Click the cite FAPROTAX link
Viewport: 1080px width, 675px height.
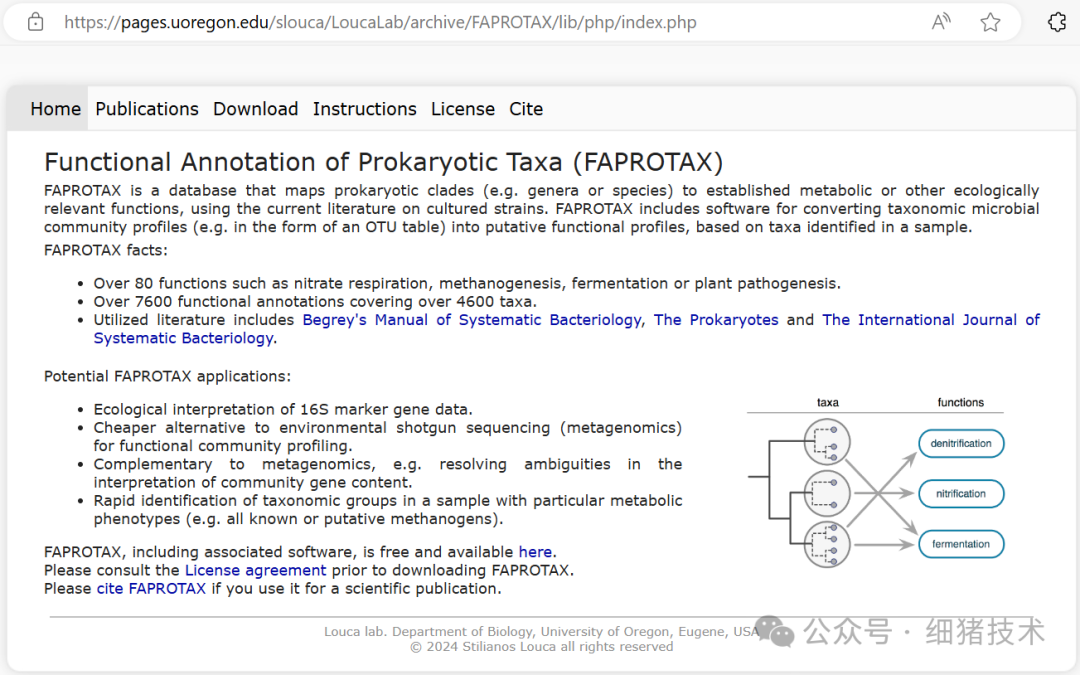pyautogui.click(x=151, y=588)
